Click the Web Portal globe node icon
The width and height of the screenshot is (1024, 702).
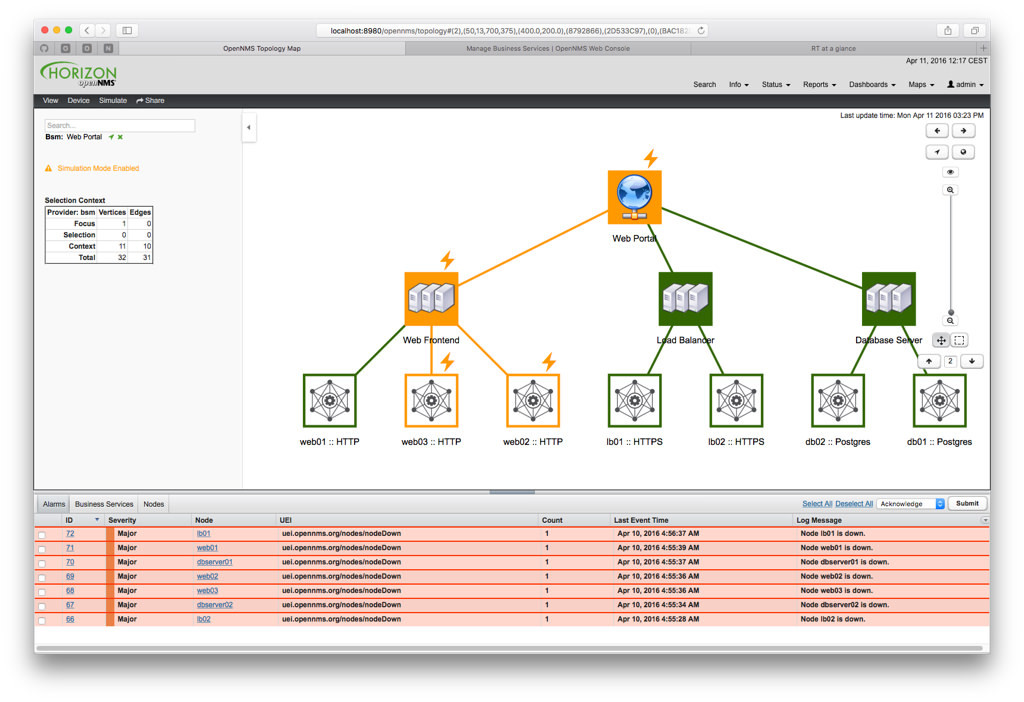(x=634, y=197)
